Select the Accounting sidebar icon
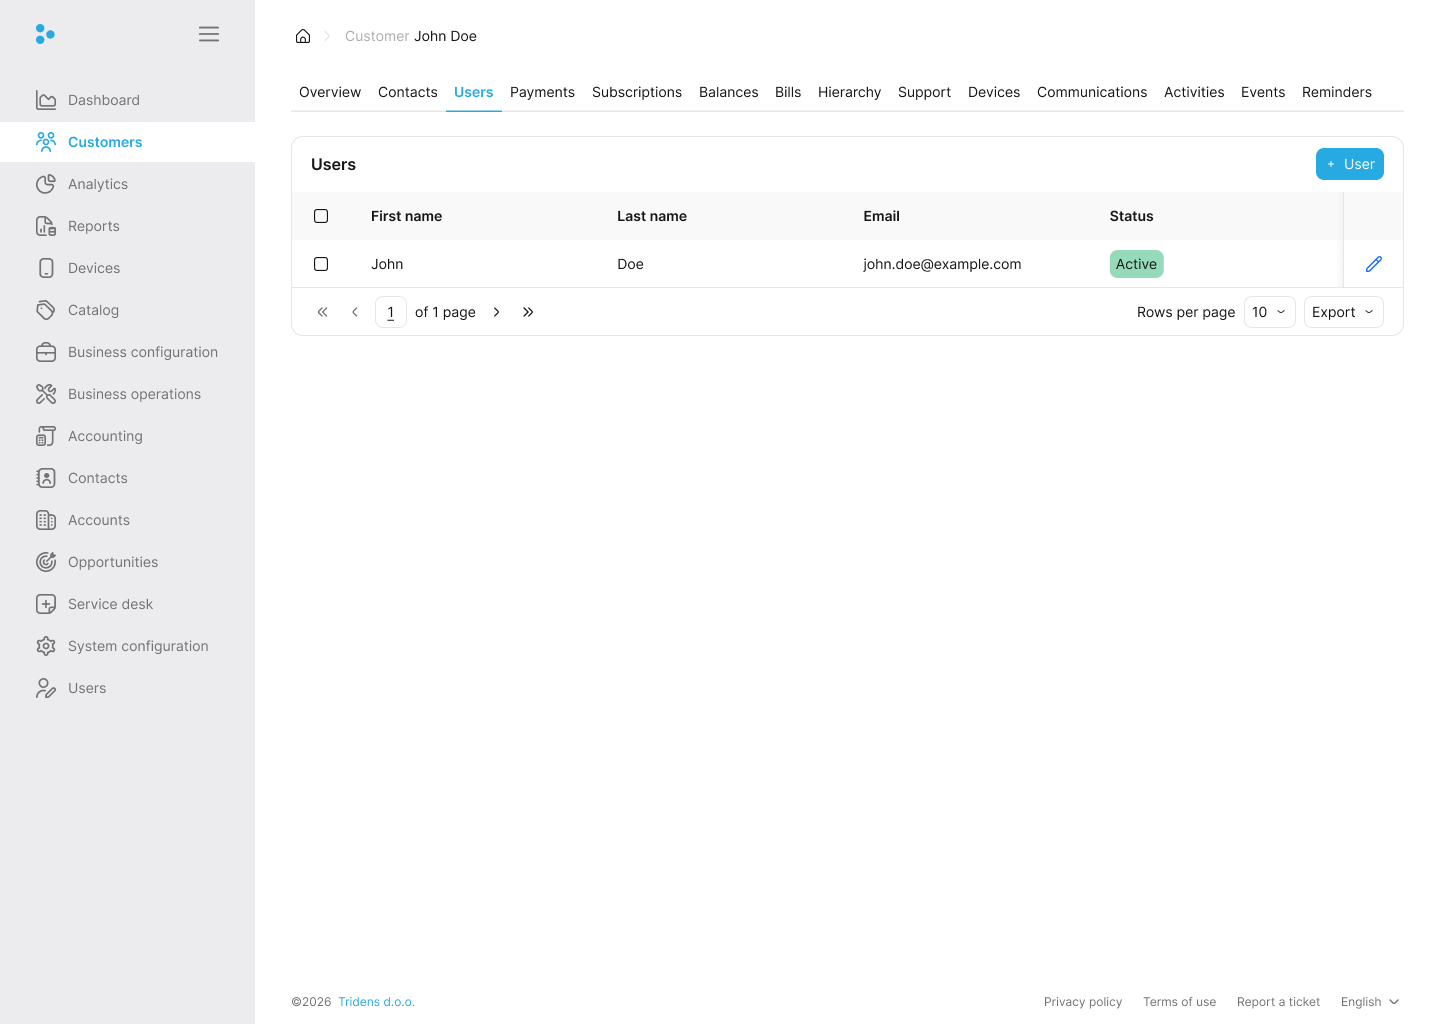The image size is (1440, 1024). pyautogui.click(x=46, y=436)
